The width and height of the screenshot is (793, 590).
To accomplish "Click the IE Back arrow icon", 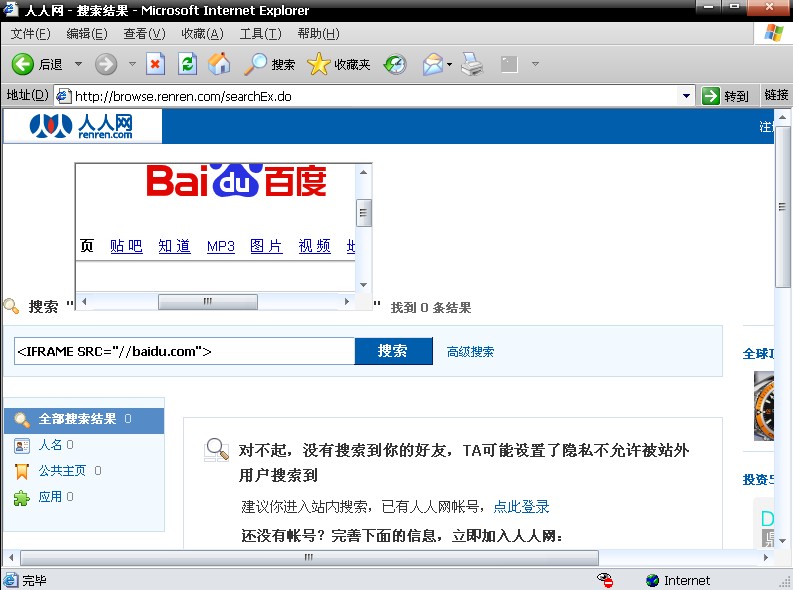I will pos(22,64).
